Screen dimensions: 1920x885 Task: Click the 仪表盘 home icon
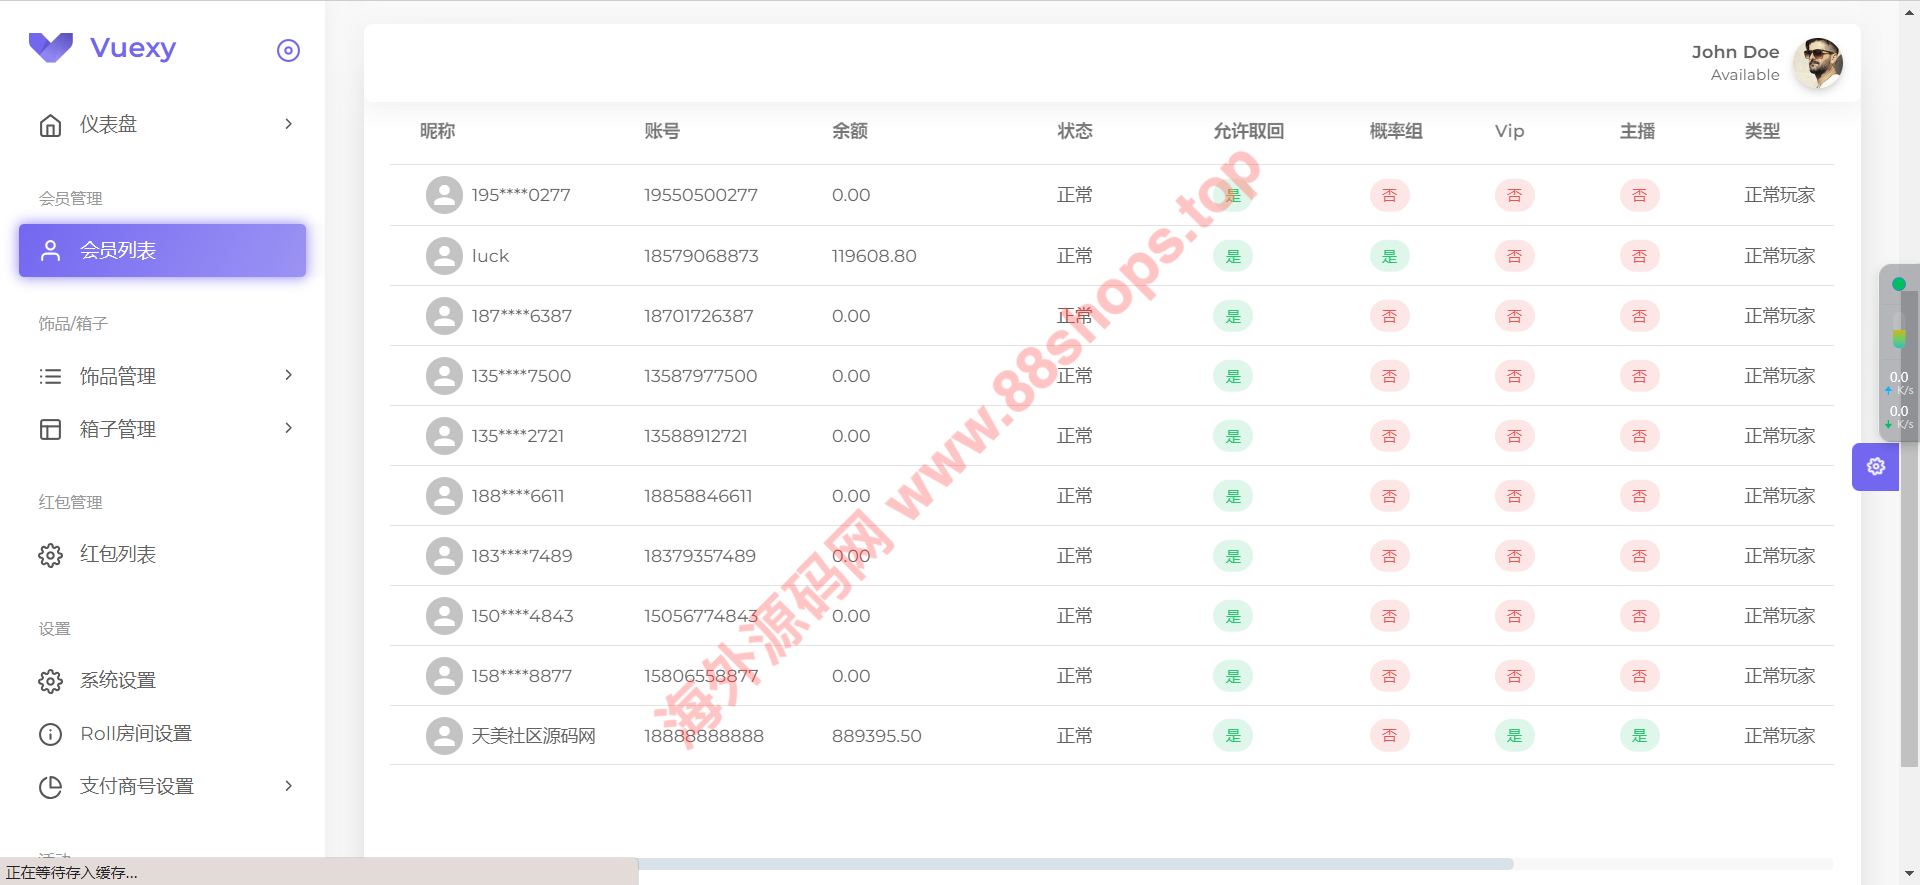(x=50, y=125)
